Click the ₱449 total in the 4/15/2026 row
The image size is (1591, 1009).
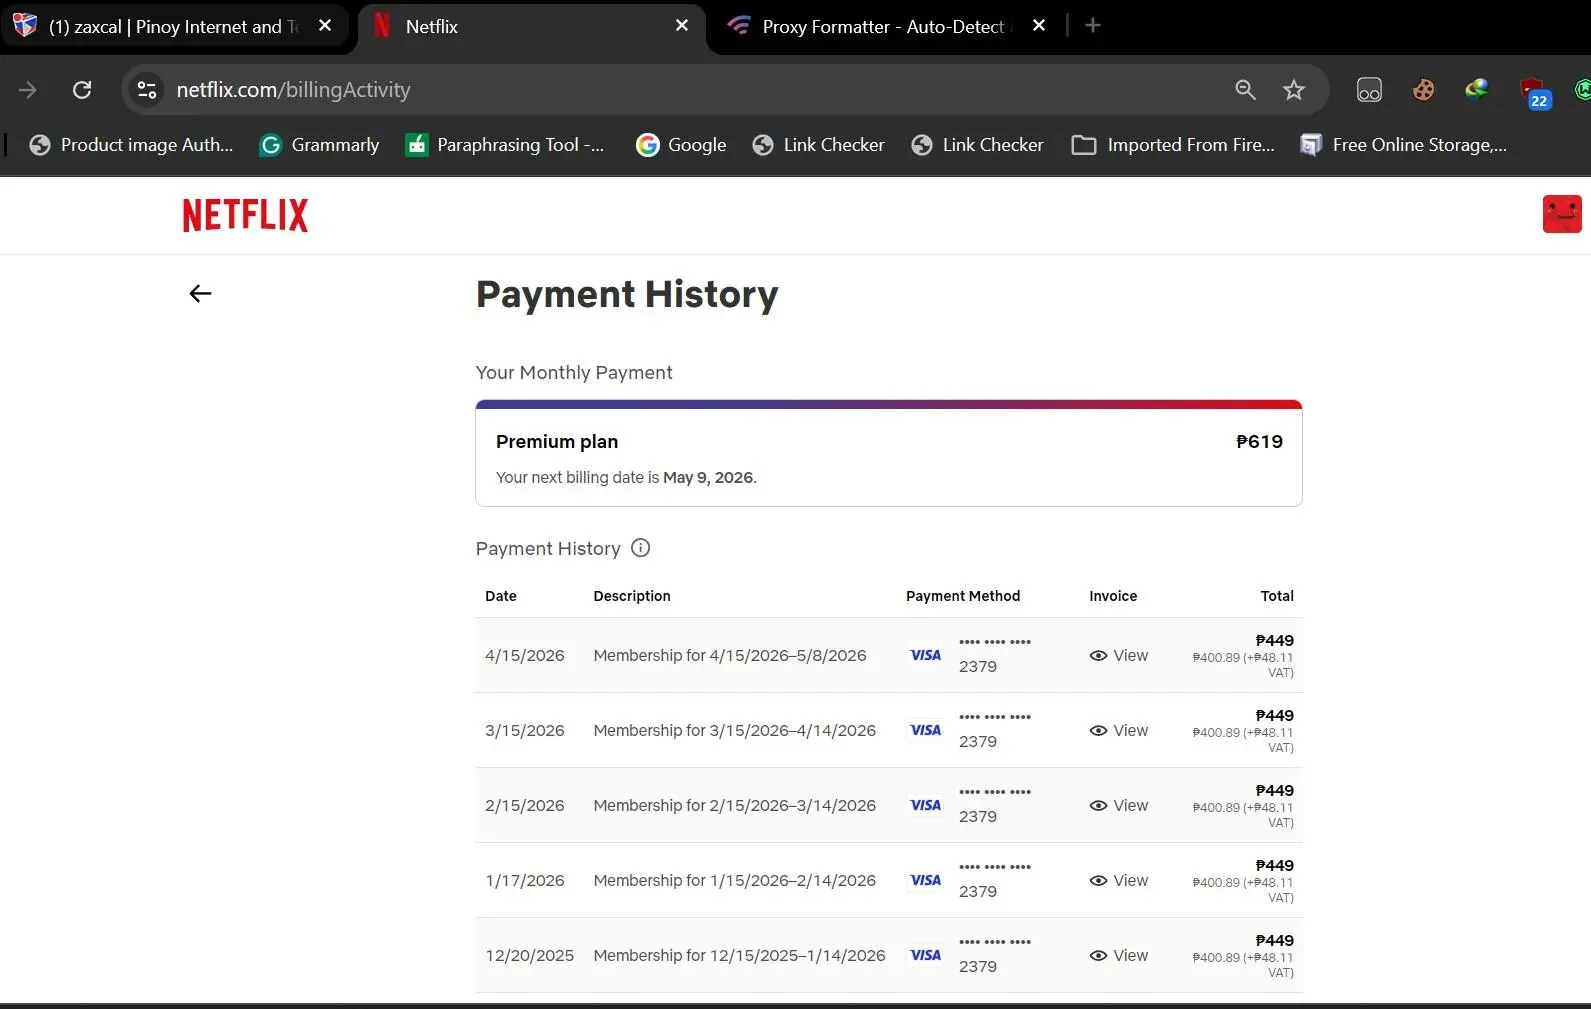[1275, 641]
